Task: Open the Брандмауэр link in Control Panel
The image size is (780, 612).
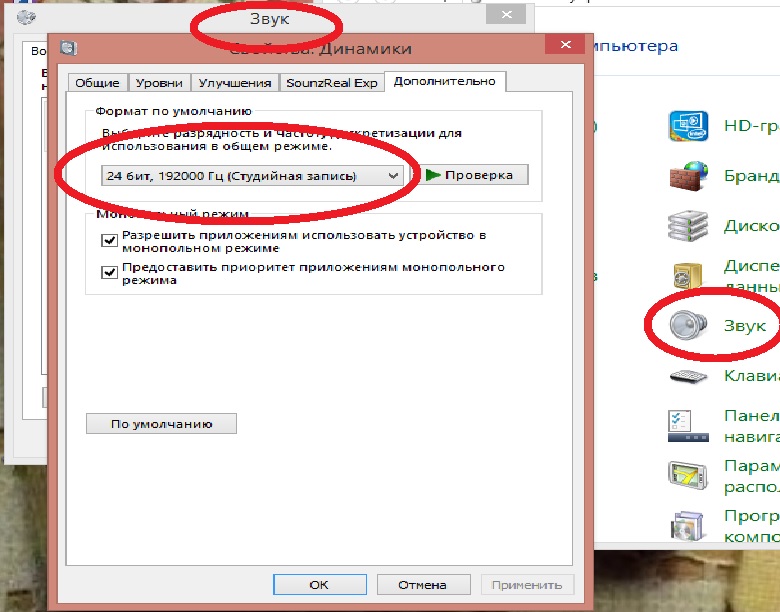Action: [x=752, y=176]
